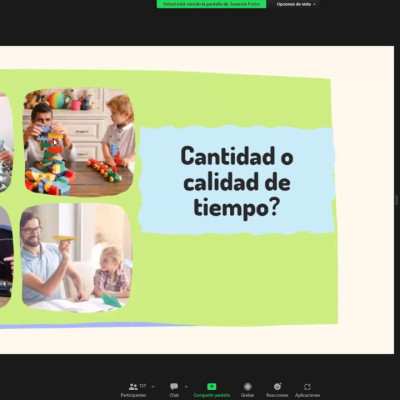The height and width of the screenshot is (400, 400).
Task: Open the Opciones de vista dropdown
Action: 296,4
